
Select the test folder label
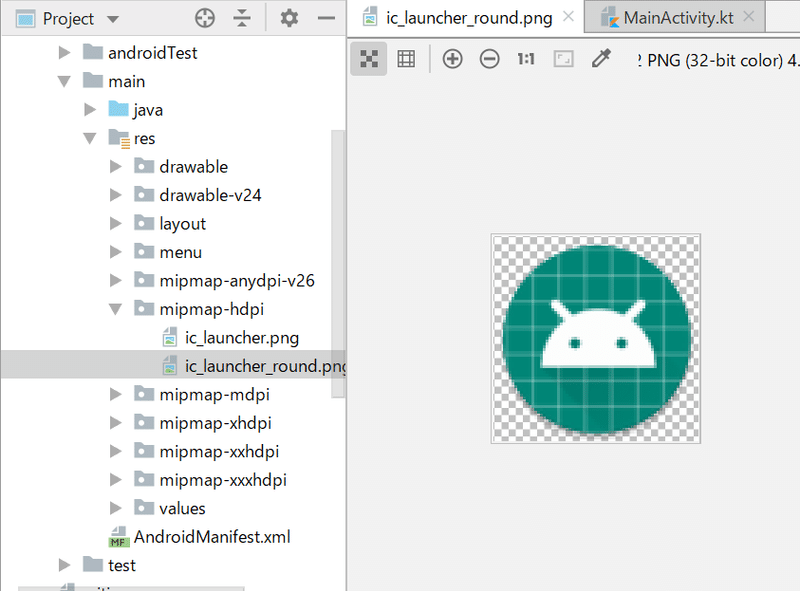[x=121, y=565]
